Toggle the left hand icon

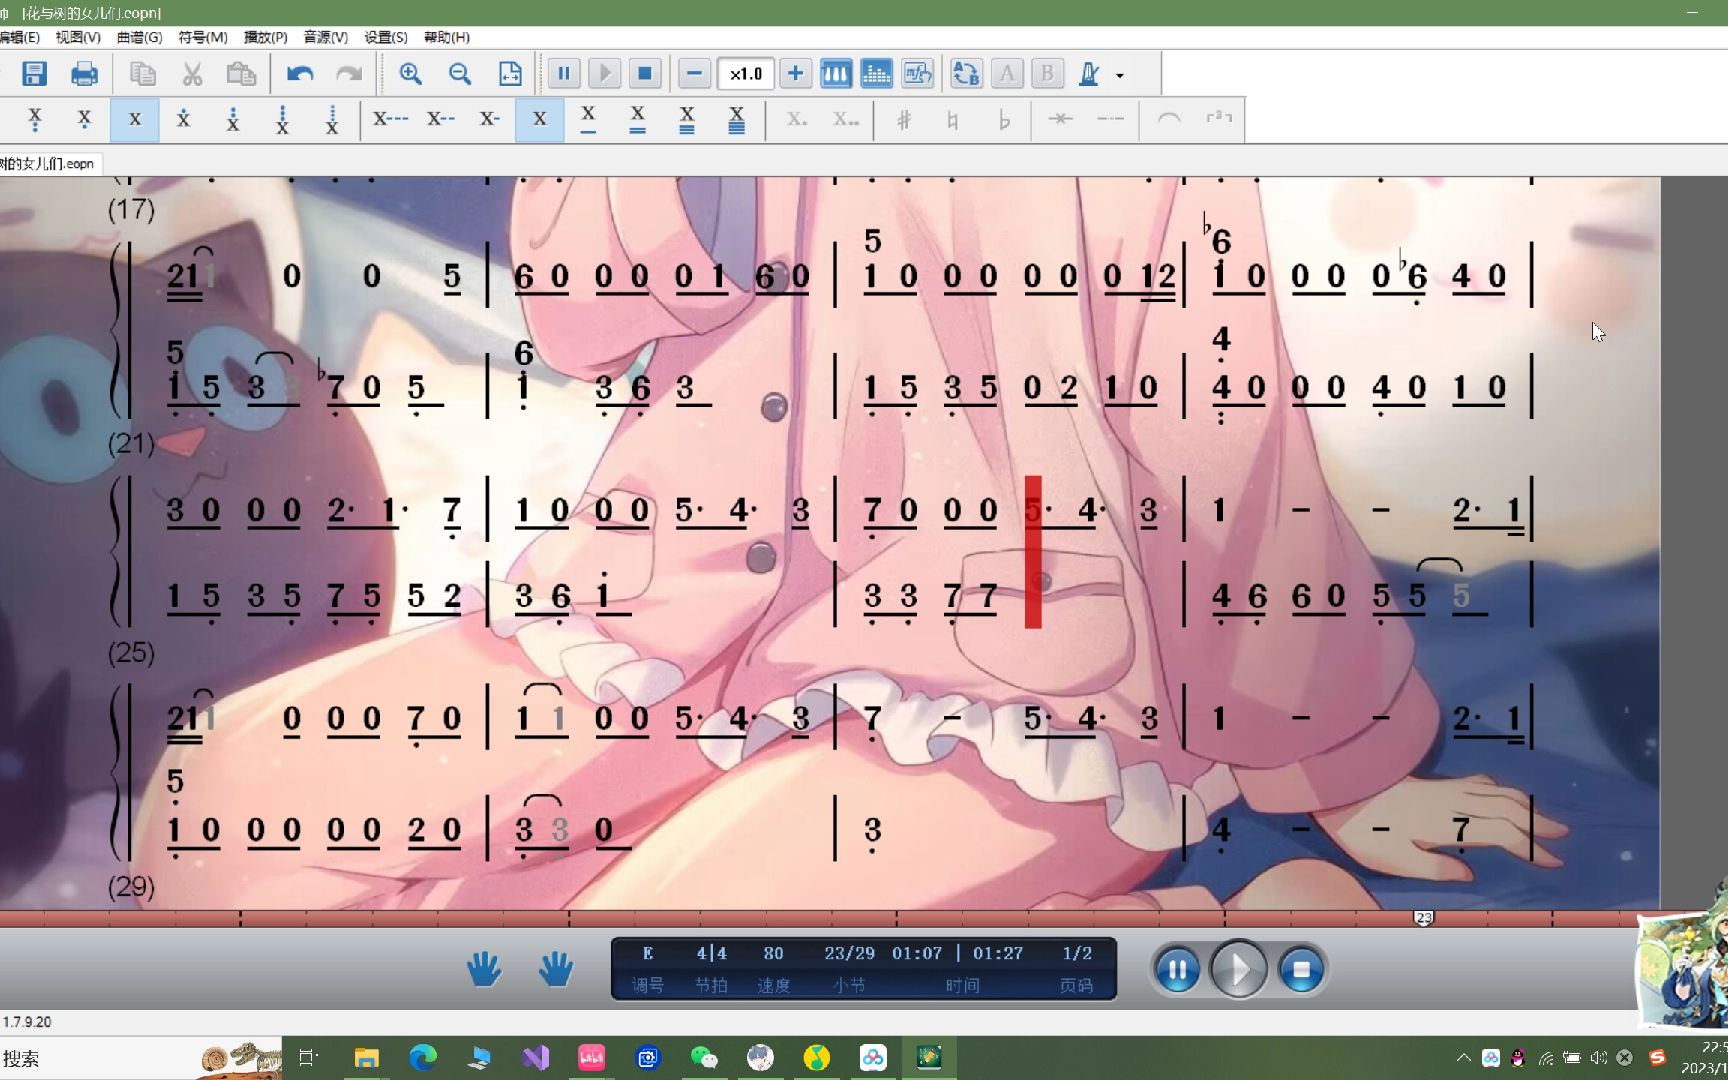coord(484,969)
